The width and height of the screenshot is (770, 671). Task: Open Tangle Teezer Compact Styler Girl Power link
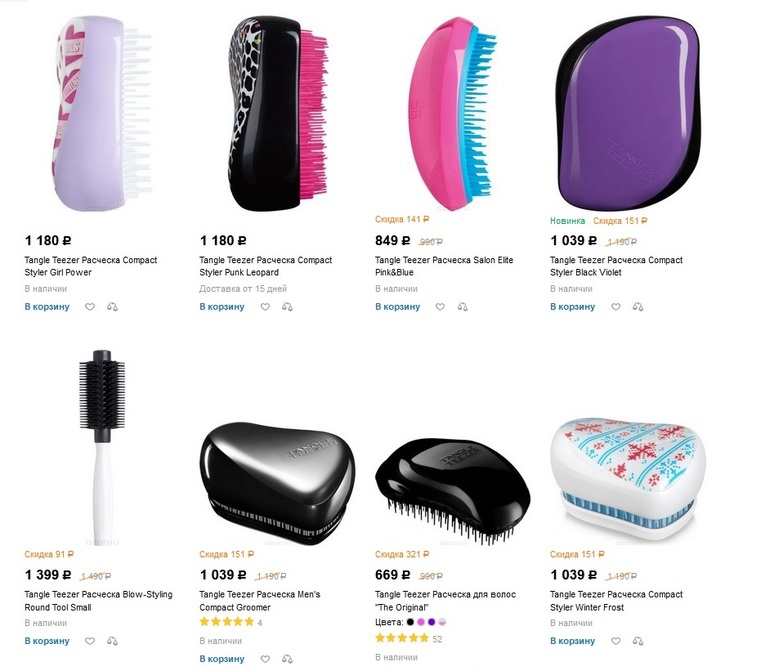[x=91, y=266]
